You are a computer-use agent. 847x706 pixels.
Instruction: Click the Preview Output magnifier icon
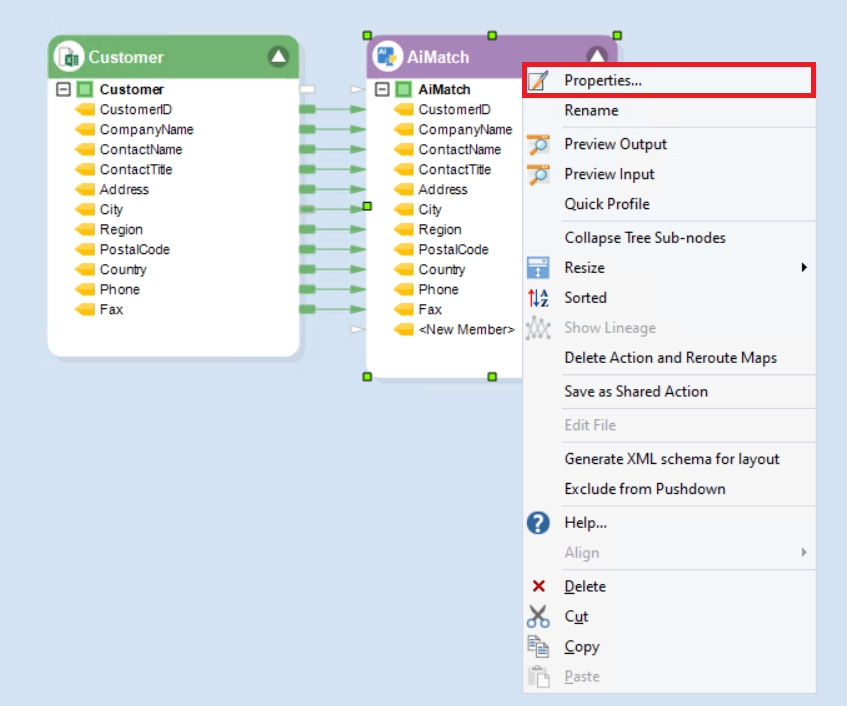538,144
